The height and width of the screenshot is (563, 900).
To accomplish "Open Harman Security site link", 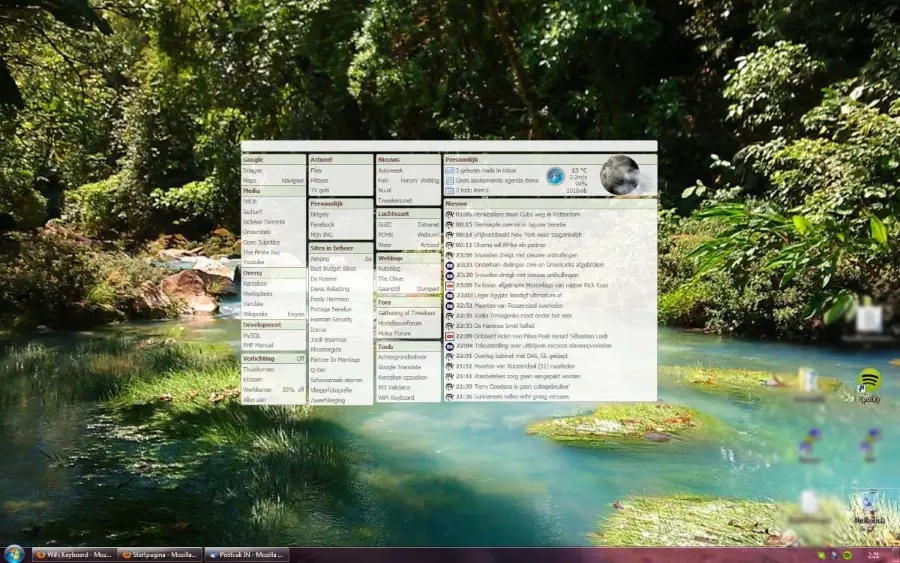I will click(x=331, y=320).
